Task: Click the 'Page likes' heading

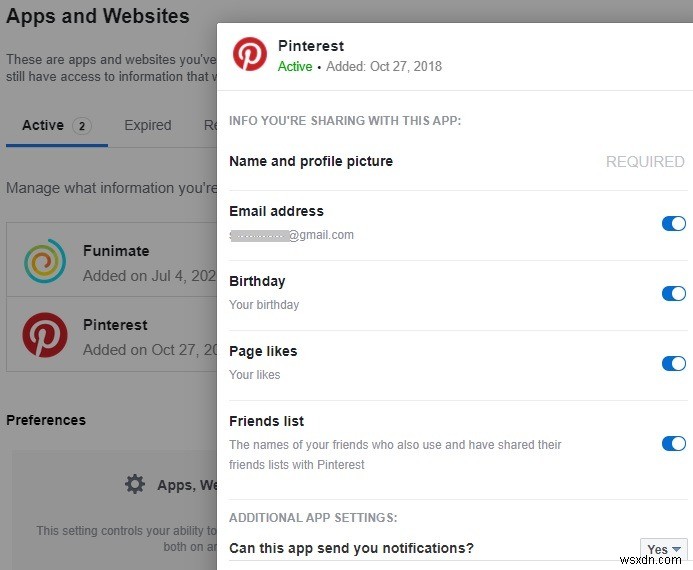Action: click(263, 351)
